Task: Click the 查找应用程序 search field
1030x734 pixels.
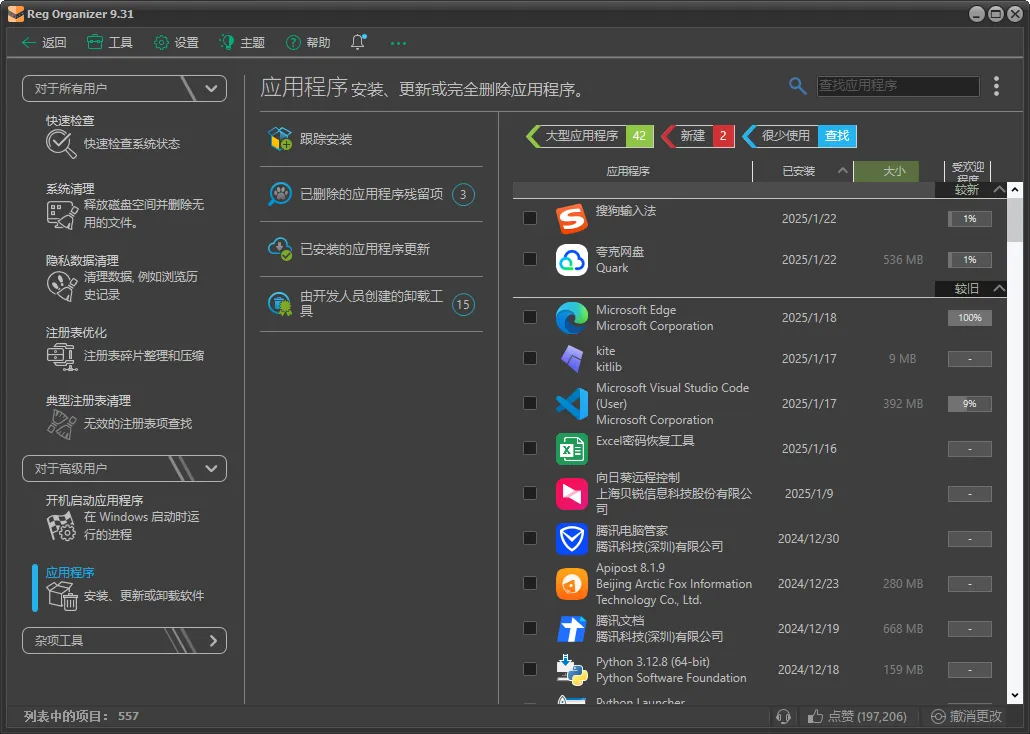Action: tap(898, 85)
